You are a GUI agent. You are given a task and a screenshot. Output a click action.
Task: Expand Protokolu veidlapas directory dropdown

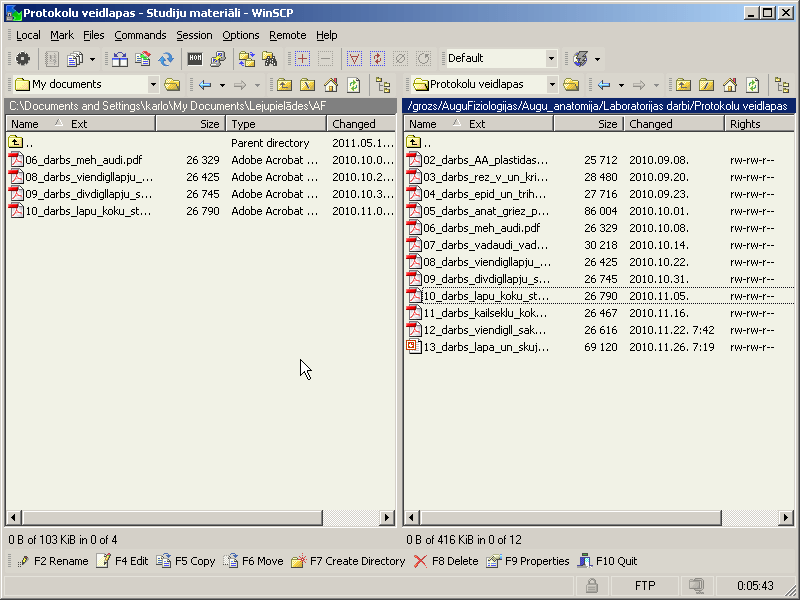click(x=552, y=85)
